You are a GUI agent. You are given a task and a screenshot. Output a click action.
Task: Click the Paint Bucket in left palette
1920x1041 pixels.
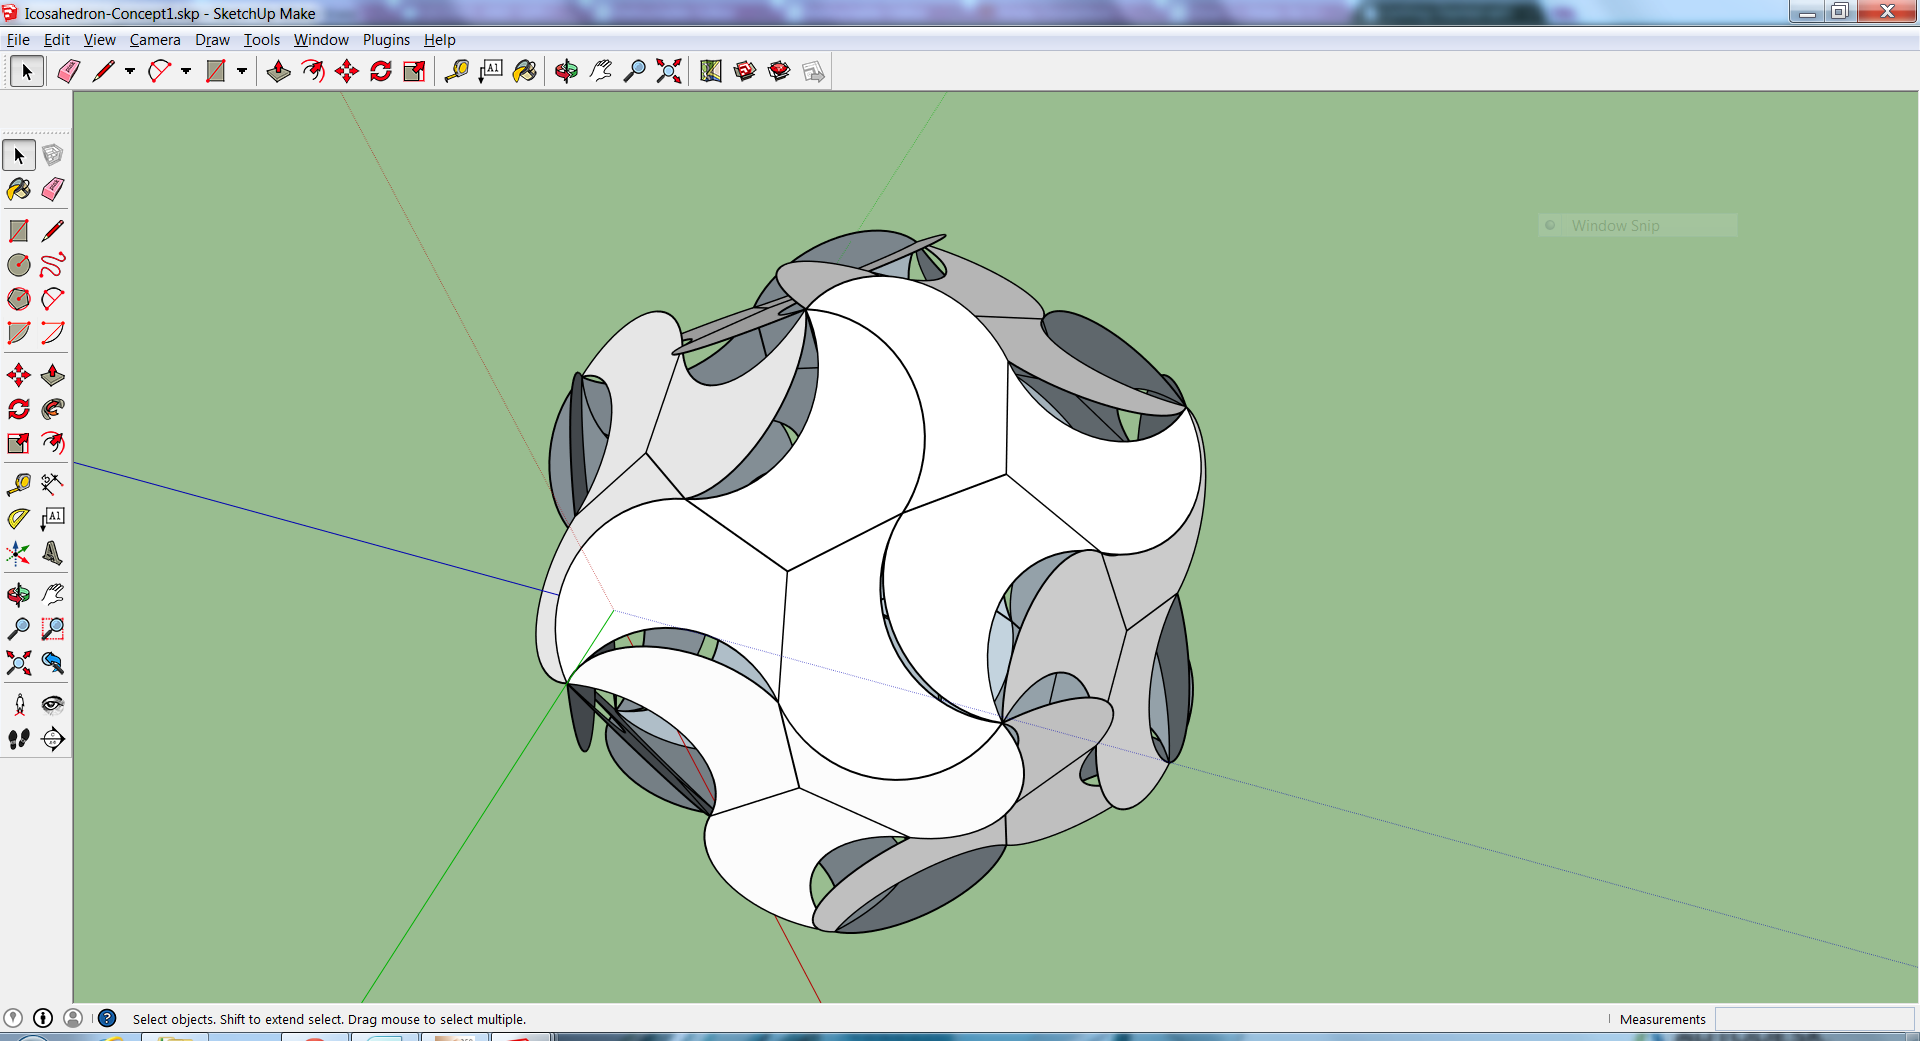click(x=19, y=189)
